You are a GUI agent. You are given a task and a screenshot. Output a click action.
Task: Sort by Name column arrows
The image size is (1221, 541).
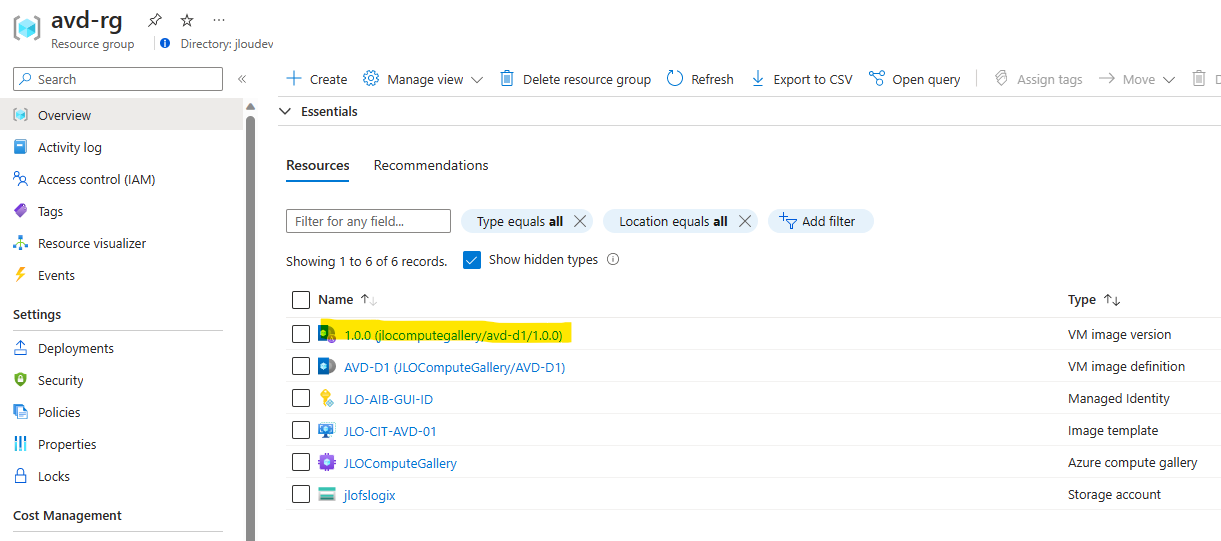368,300
